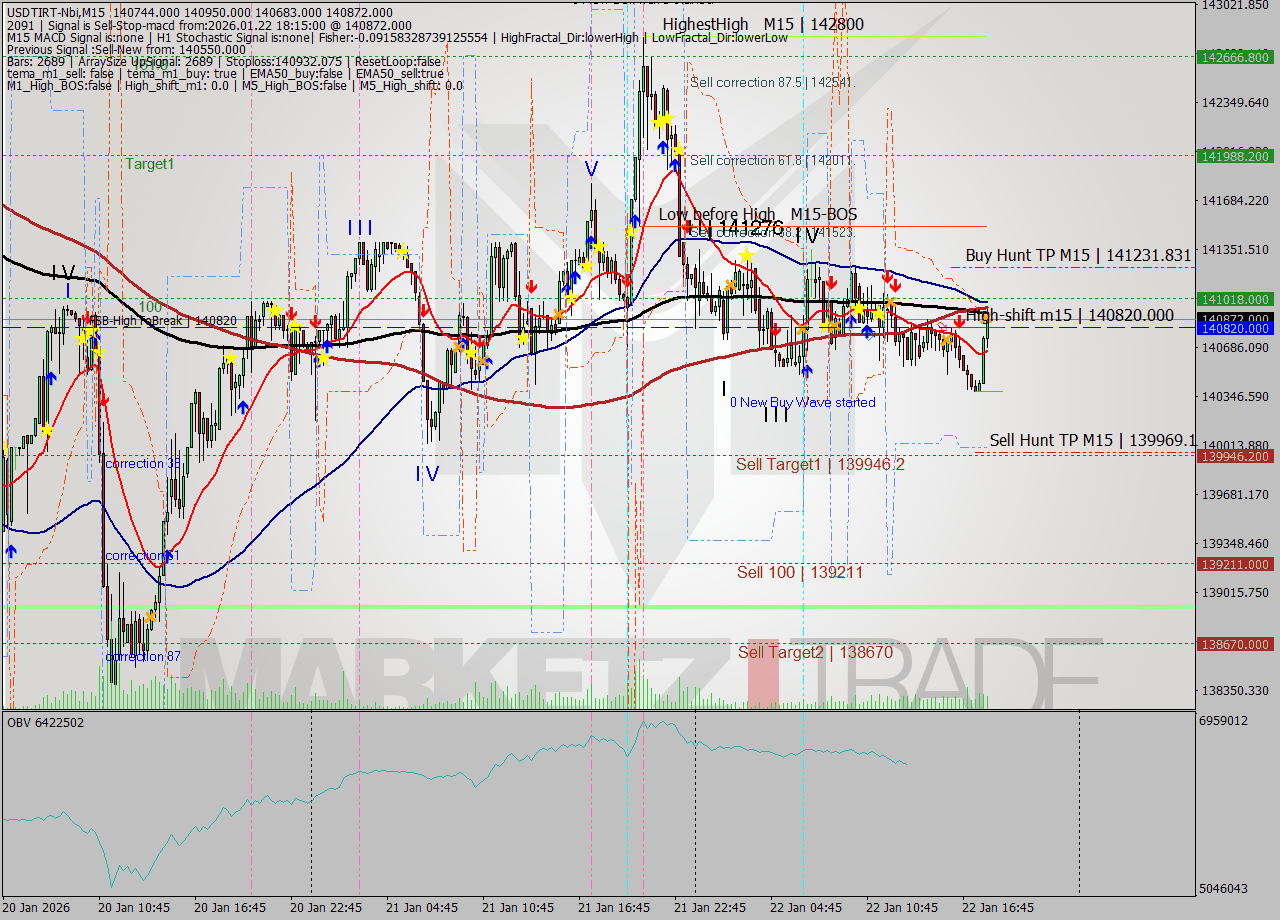The width and height of the screenshot is (1280, 920).
Task: Click the blue buy arrow on the 21 Jan 16:45 spike
Action: pyautogui.click(x=662, y=145)
